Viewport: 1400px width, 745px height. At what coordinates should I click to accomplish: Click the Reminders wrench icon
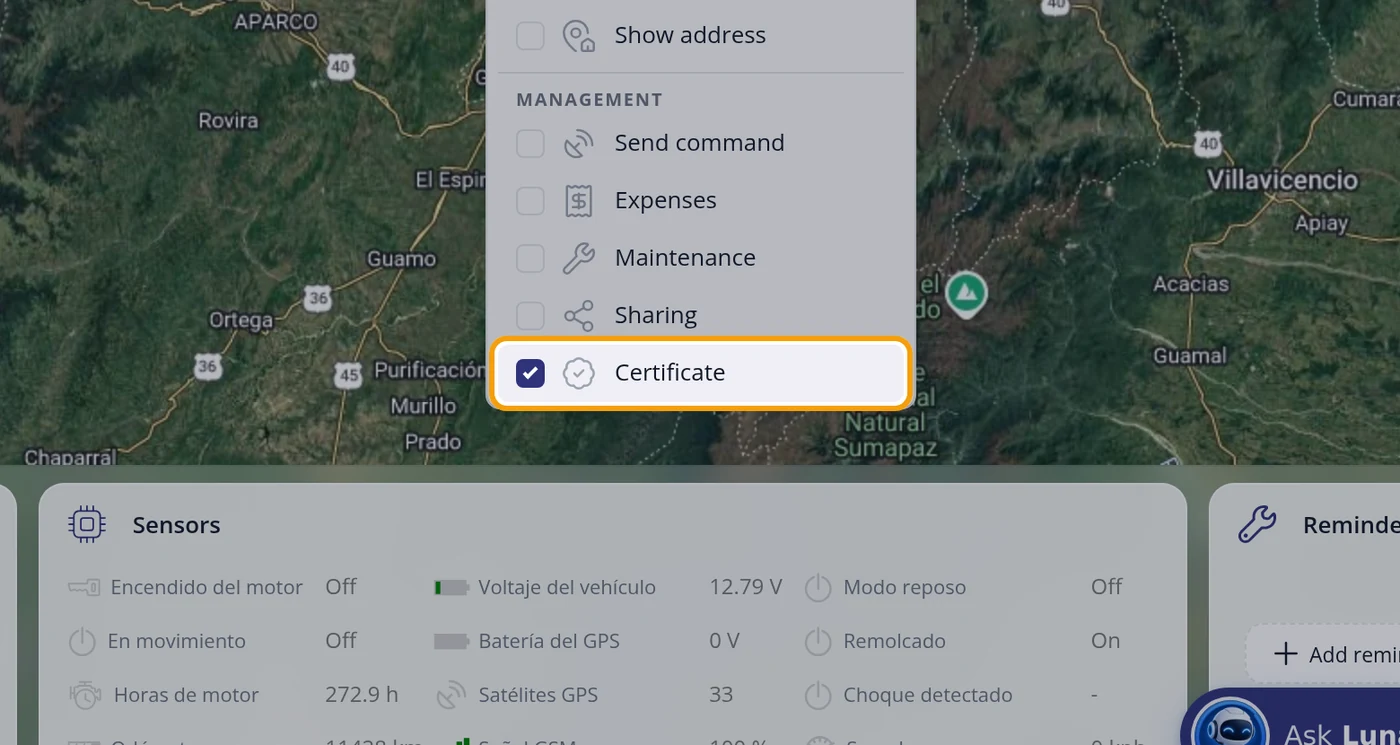click(x=1257, y=525)
